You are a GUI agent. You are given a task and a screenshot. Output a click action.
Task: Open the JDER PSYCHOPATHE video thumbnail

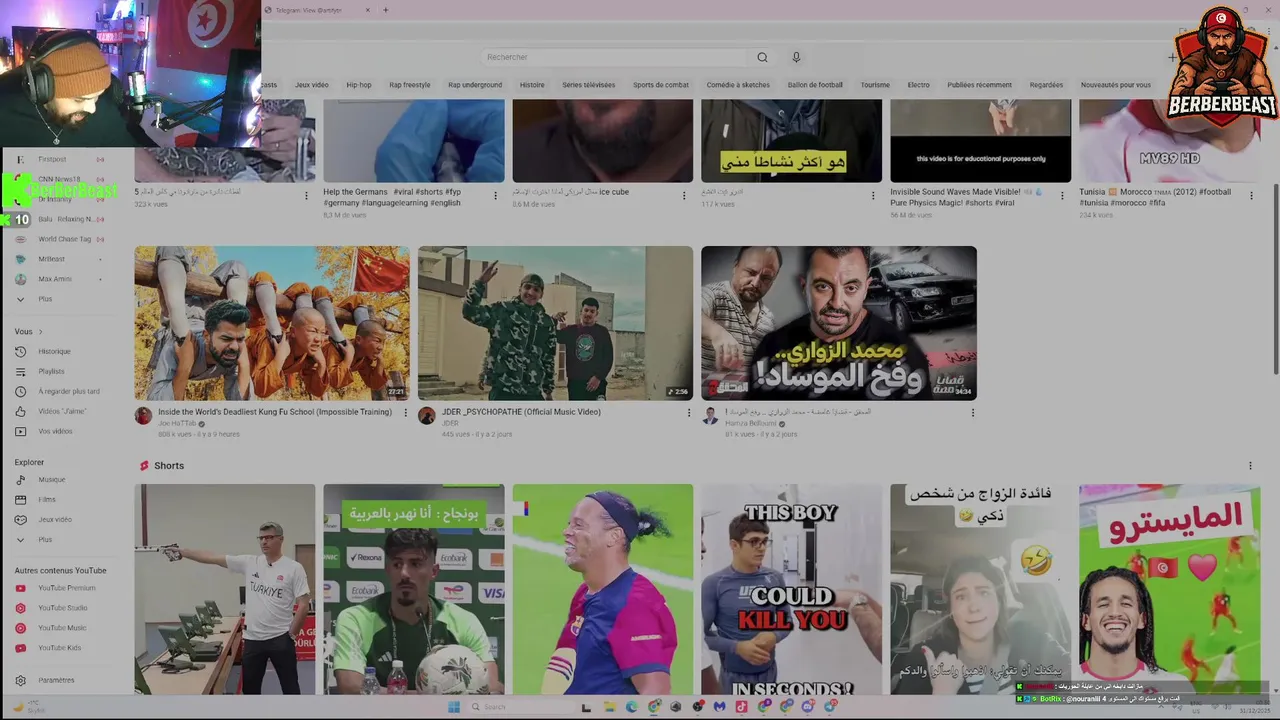(x=555, y=323)
